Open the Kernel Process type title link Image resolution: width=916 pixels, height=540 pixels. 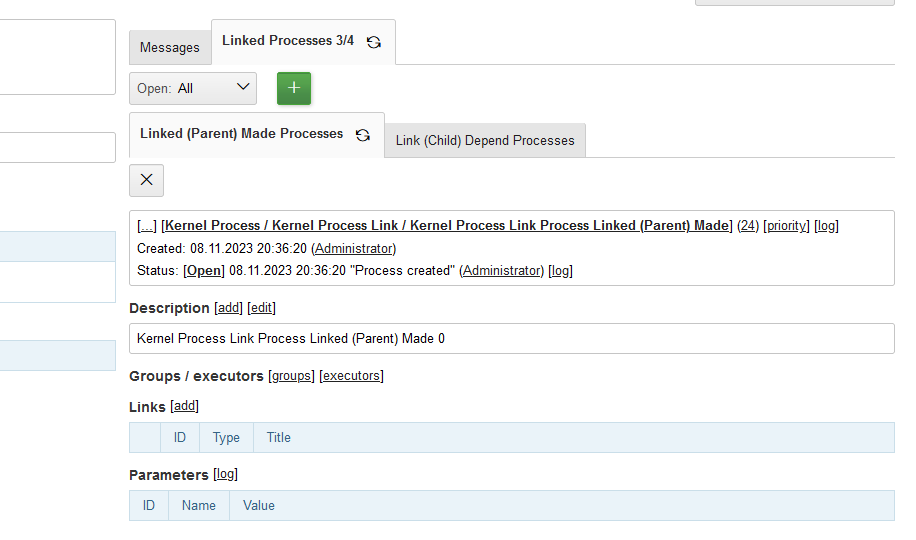[448, 226]
